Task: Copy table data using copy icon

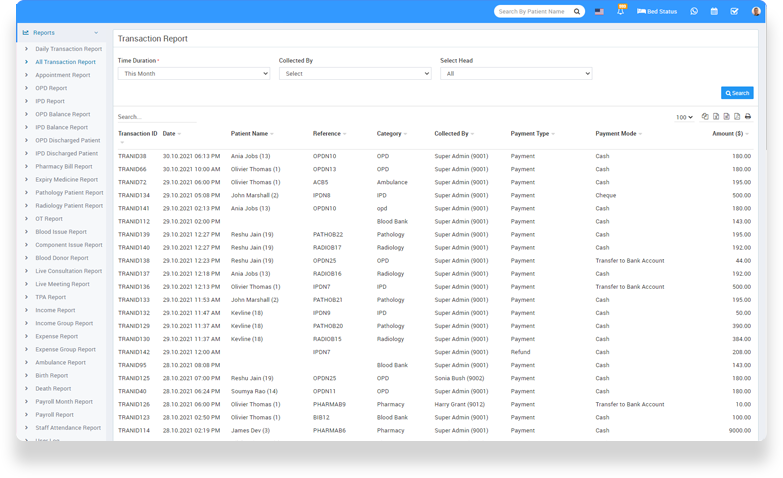Action: pos(706,117)
